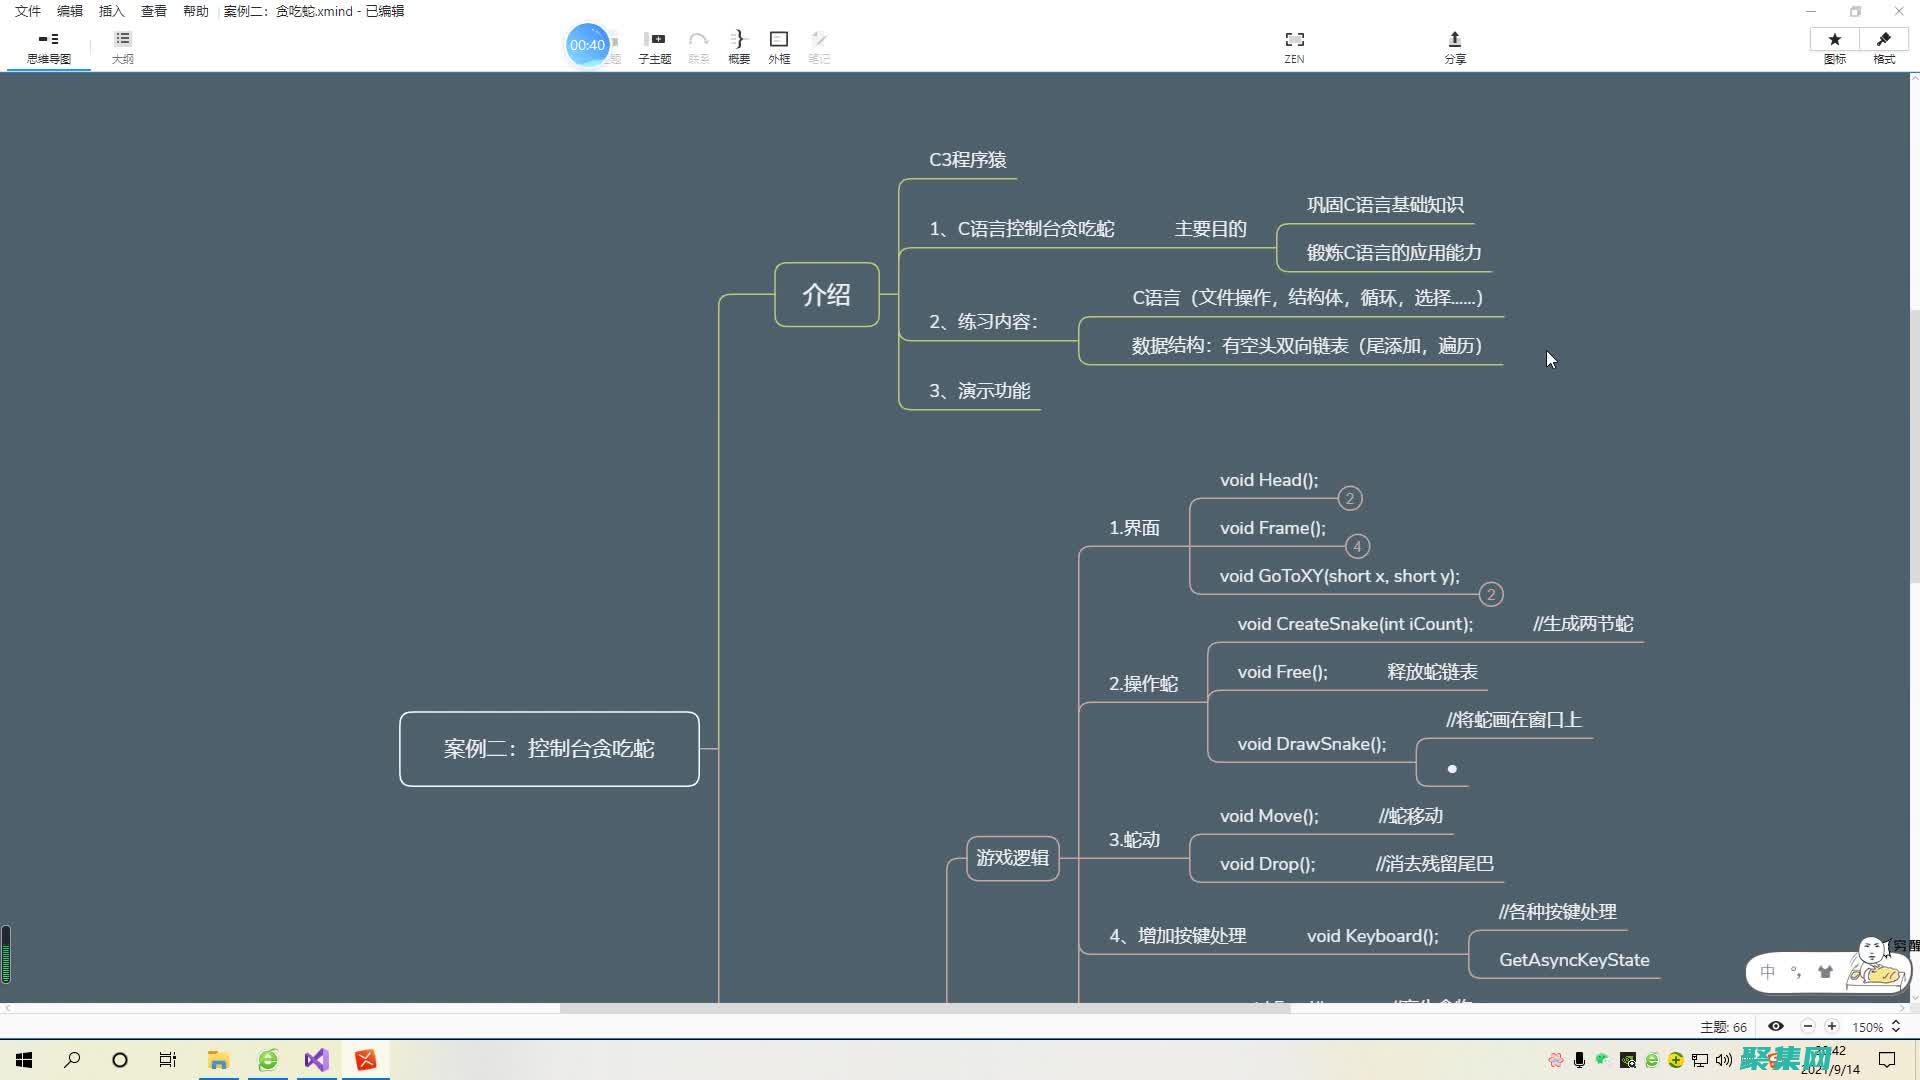
Task: Add an 外框 (outer frame) via toolbar icon
Action: tap(779, 45)
